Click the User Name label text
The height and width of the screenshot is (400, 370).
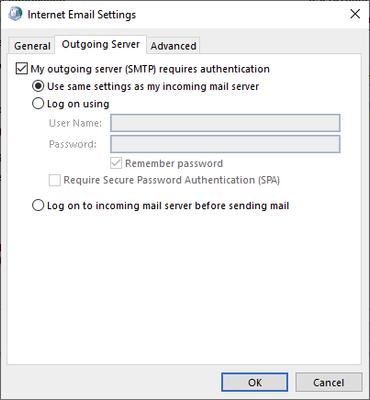(x=75, y=123)
